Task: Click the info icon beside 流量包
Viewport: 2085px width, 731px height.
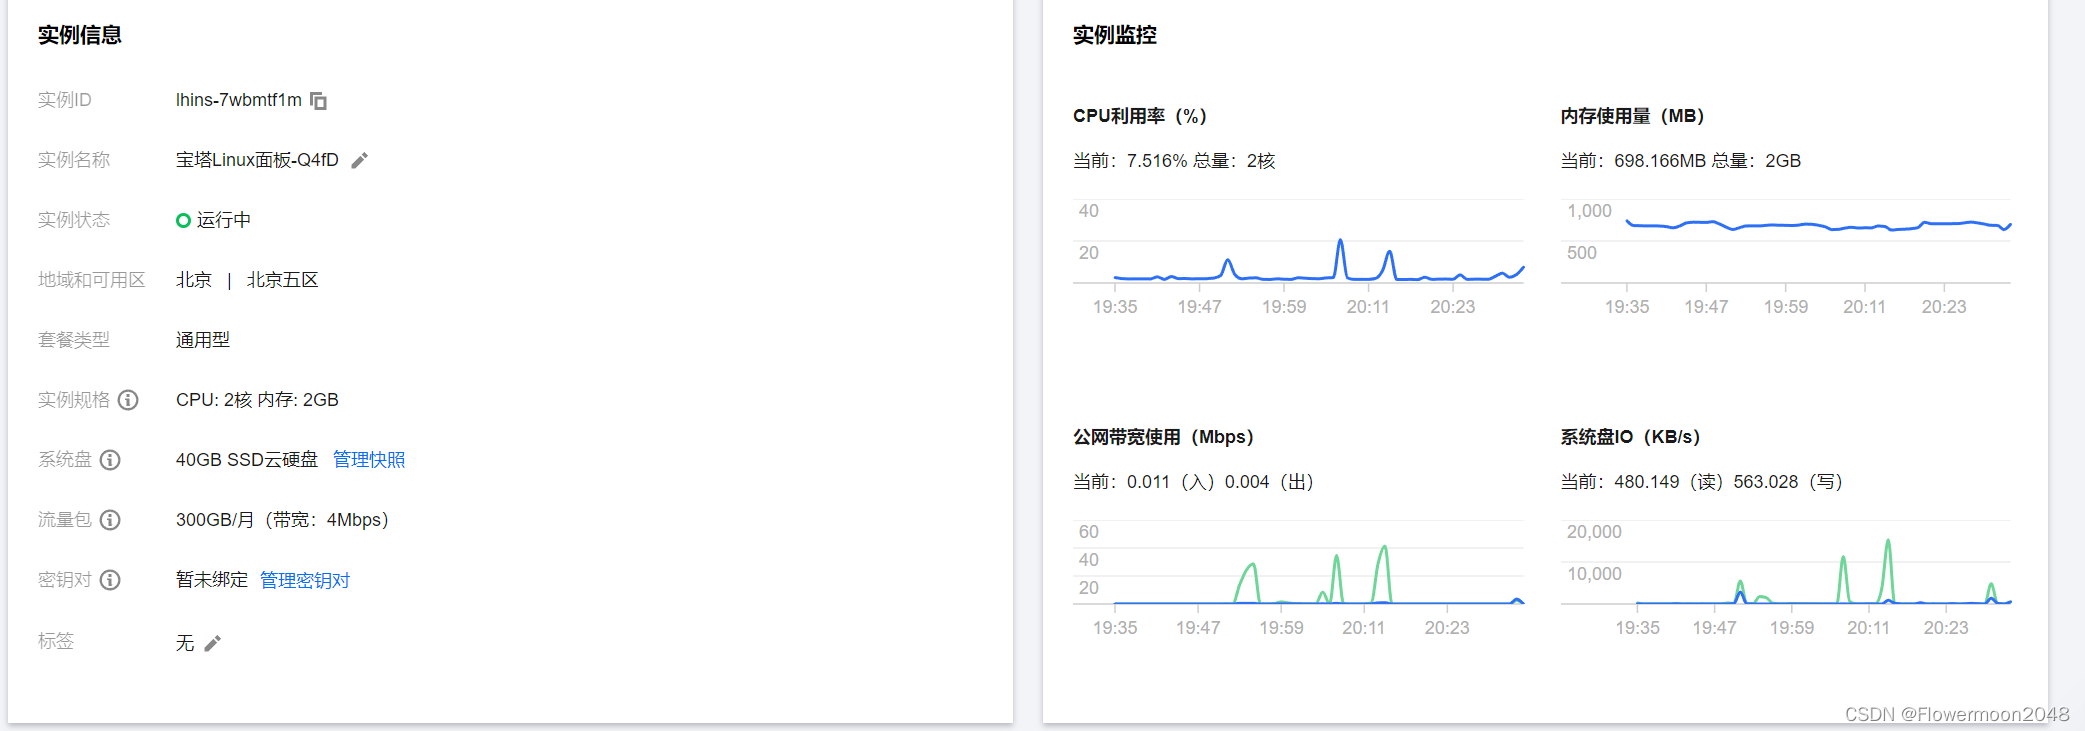Action: pos(110,520)
